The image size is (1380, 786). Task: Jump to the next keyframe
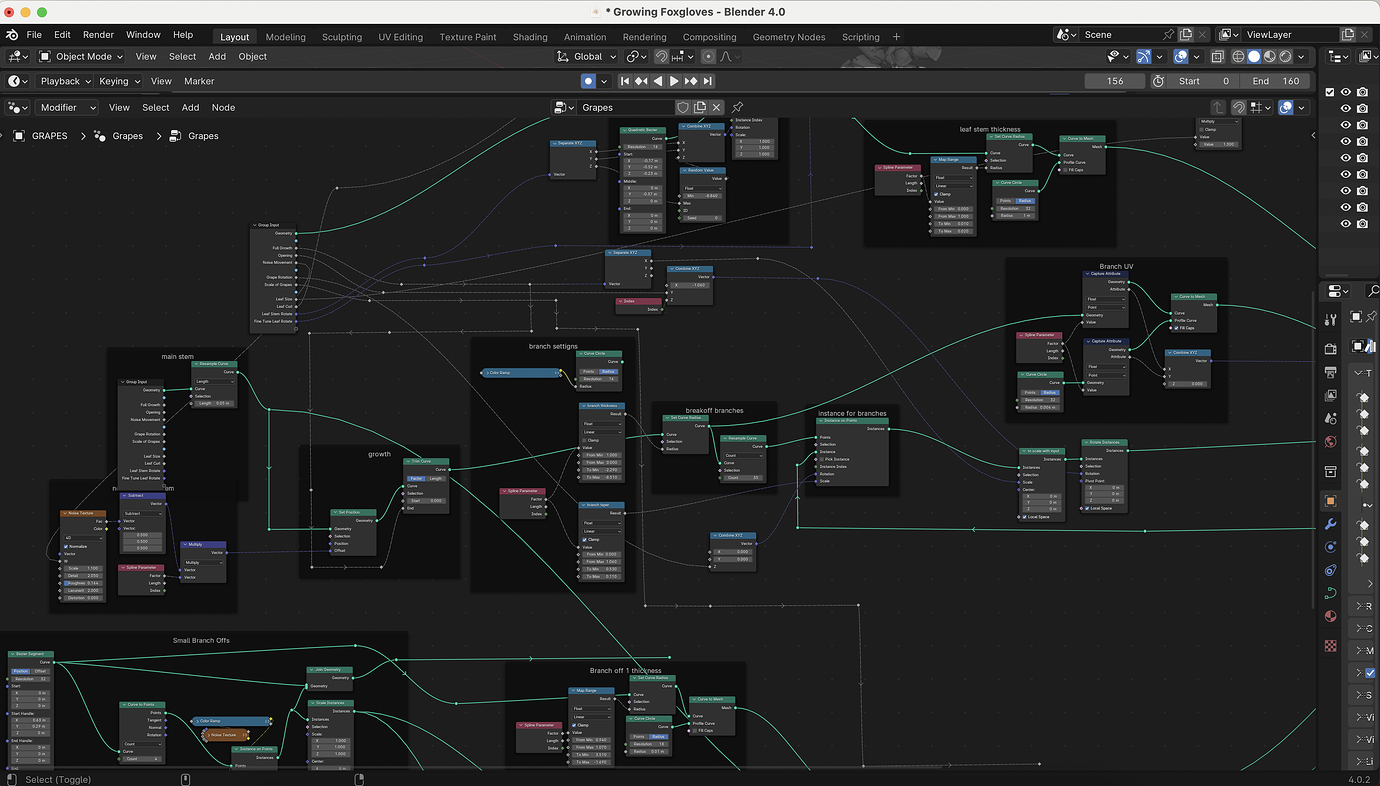pyautogui.click(x=691, y=81)
